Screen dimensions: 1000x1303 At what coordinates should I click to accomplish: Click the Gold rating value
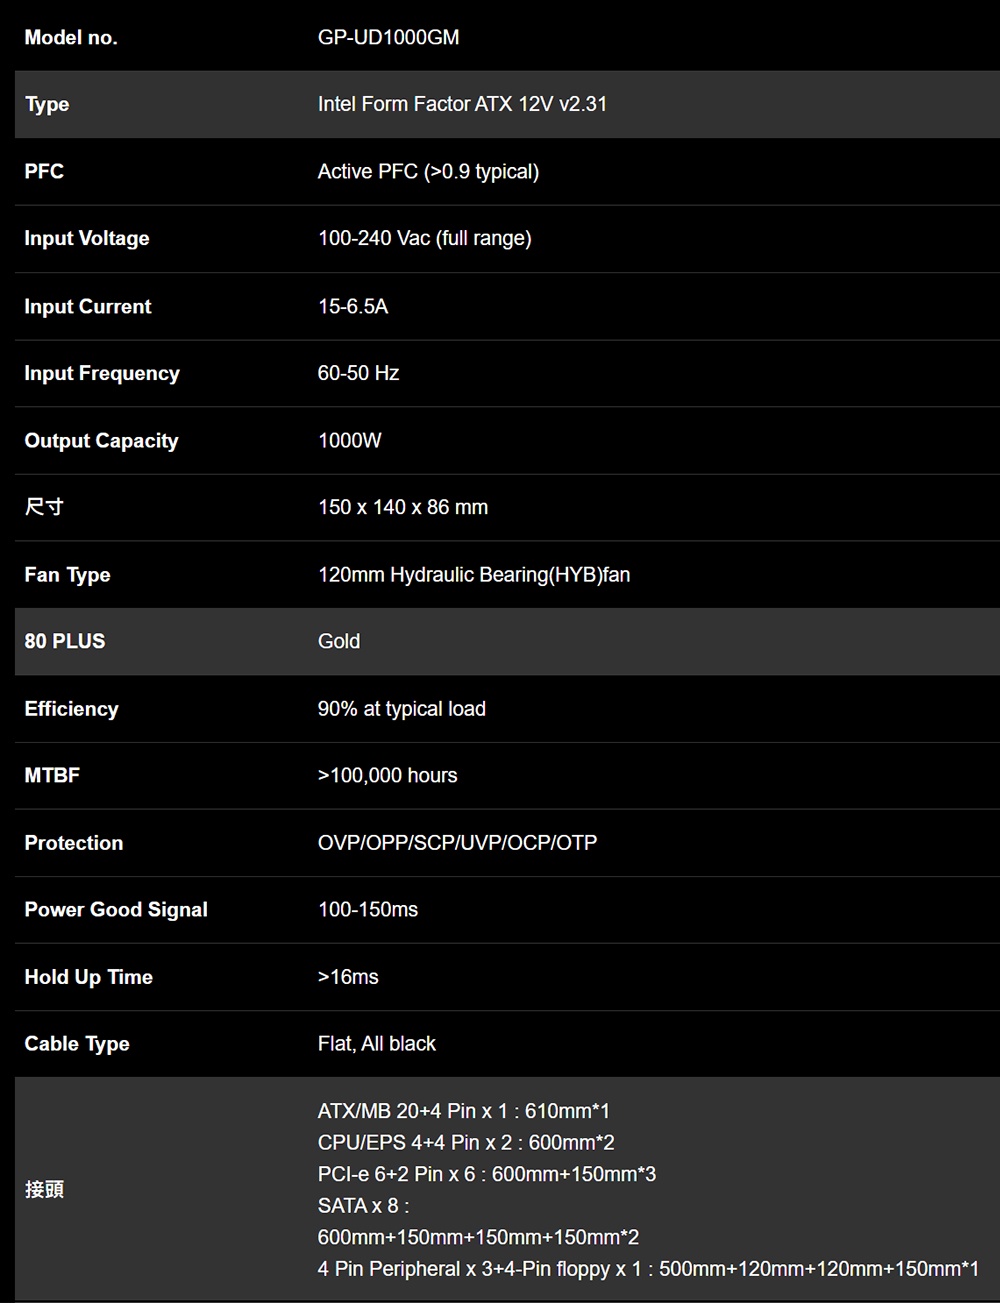[x=338, y=642]
